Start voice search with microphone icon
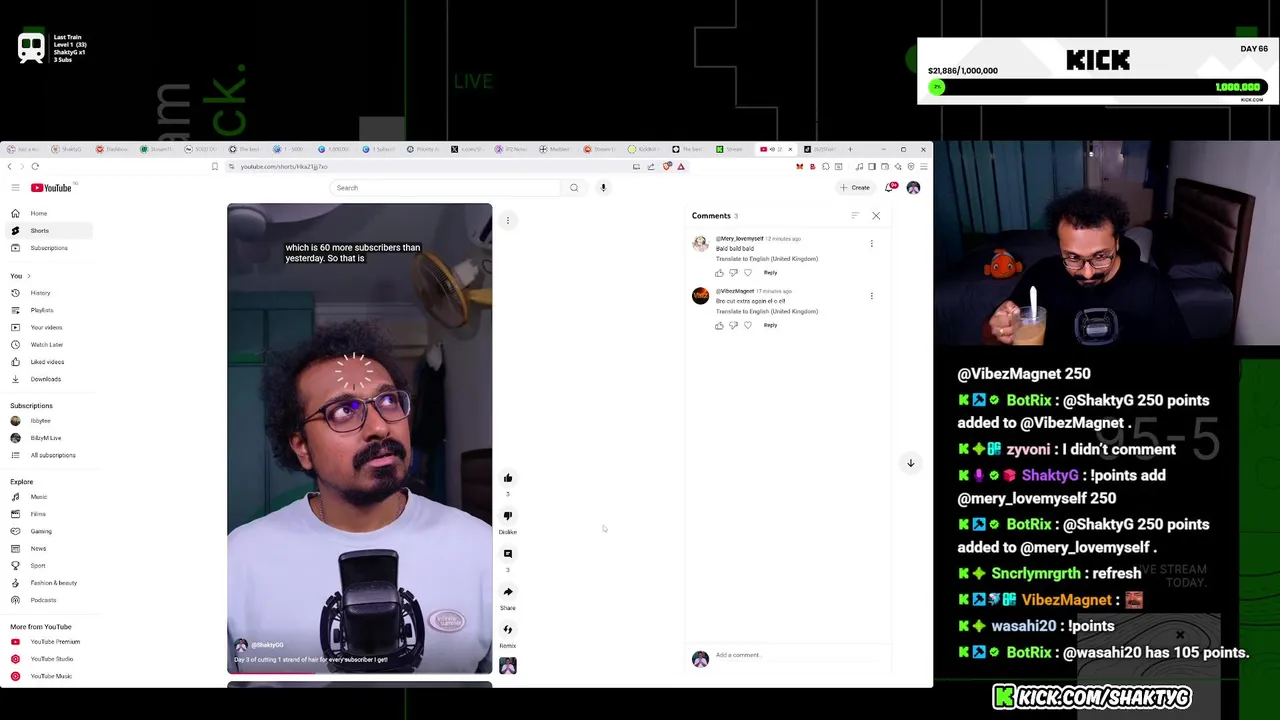 point(603,188)
